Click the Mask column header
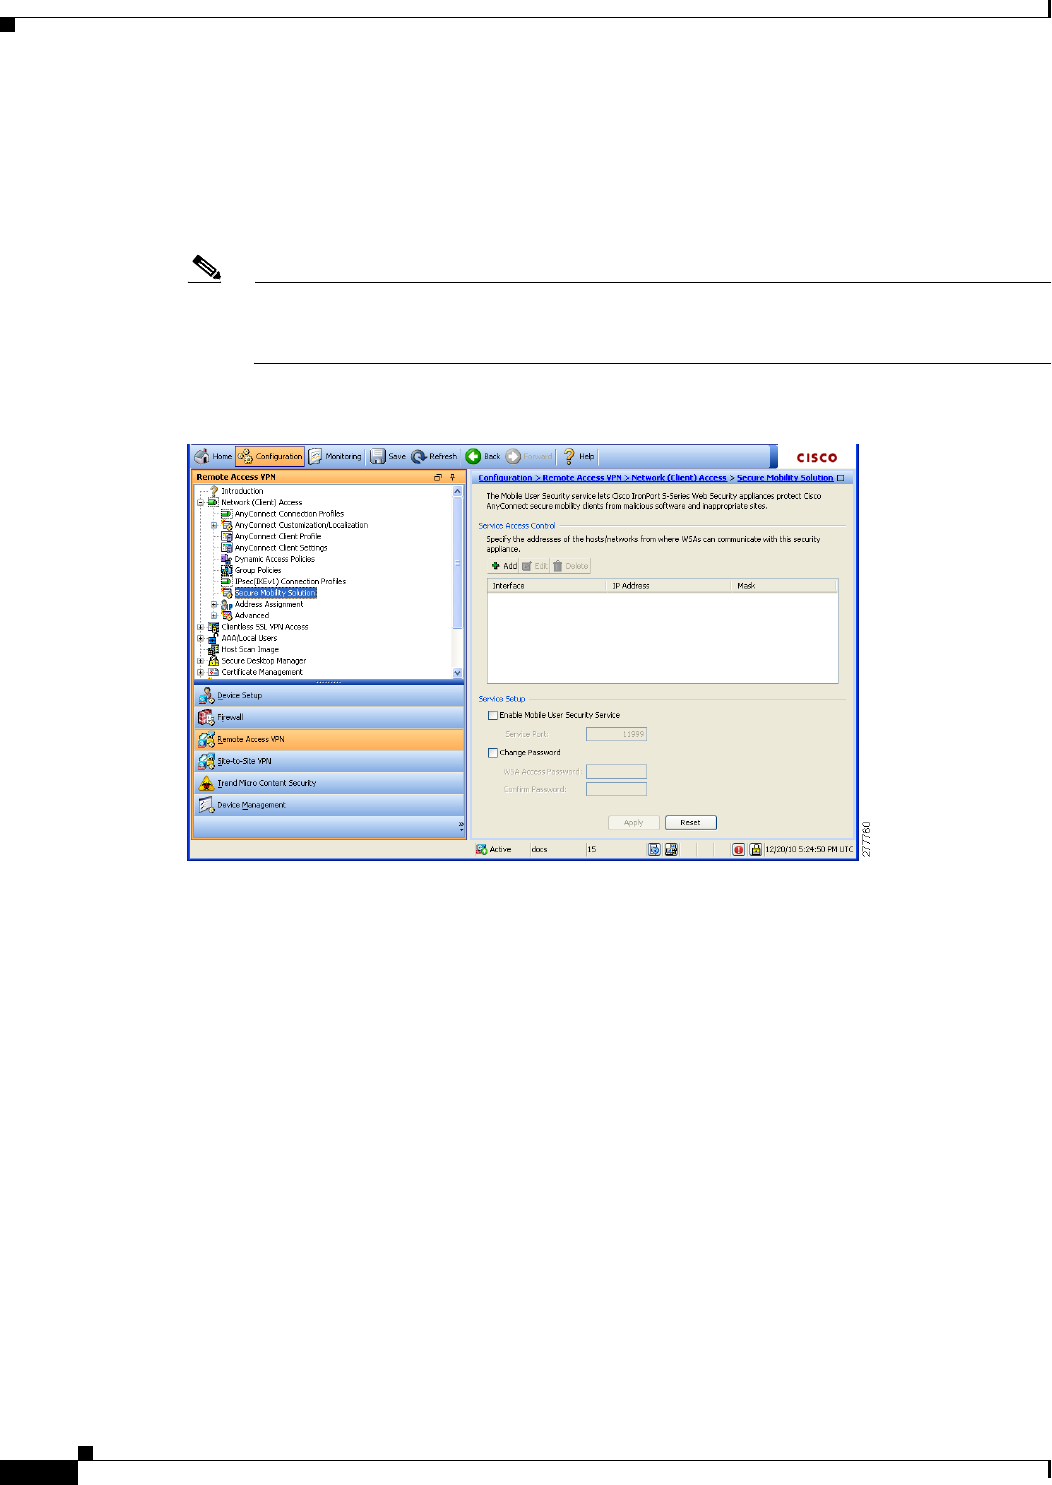 [x=785, y=585]
